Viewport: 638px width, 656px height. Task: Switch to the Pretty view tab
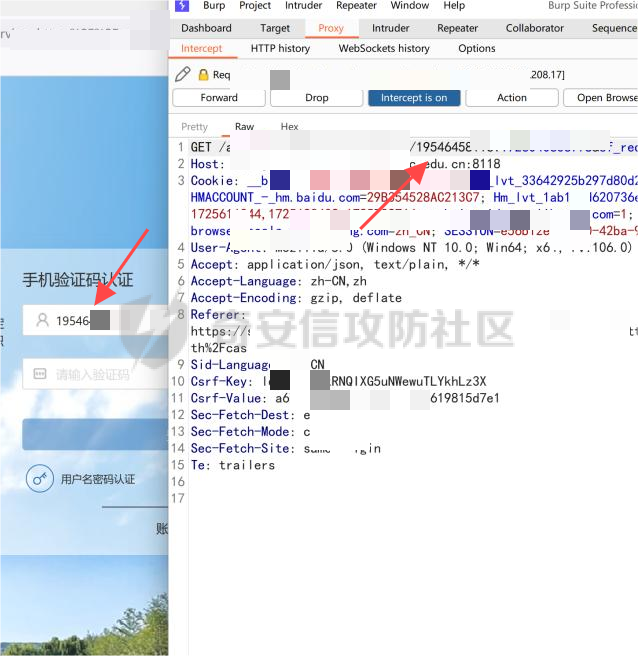(x=195, y=126)
